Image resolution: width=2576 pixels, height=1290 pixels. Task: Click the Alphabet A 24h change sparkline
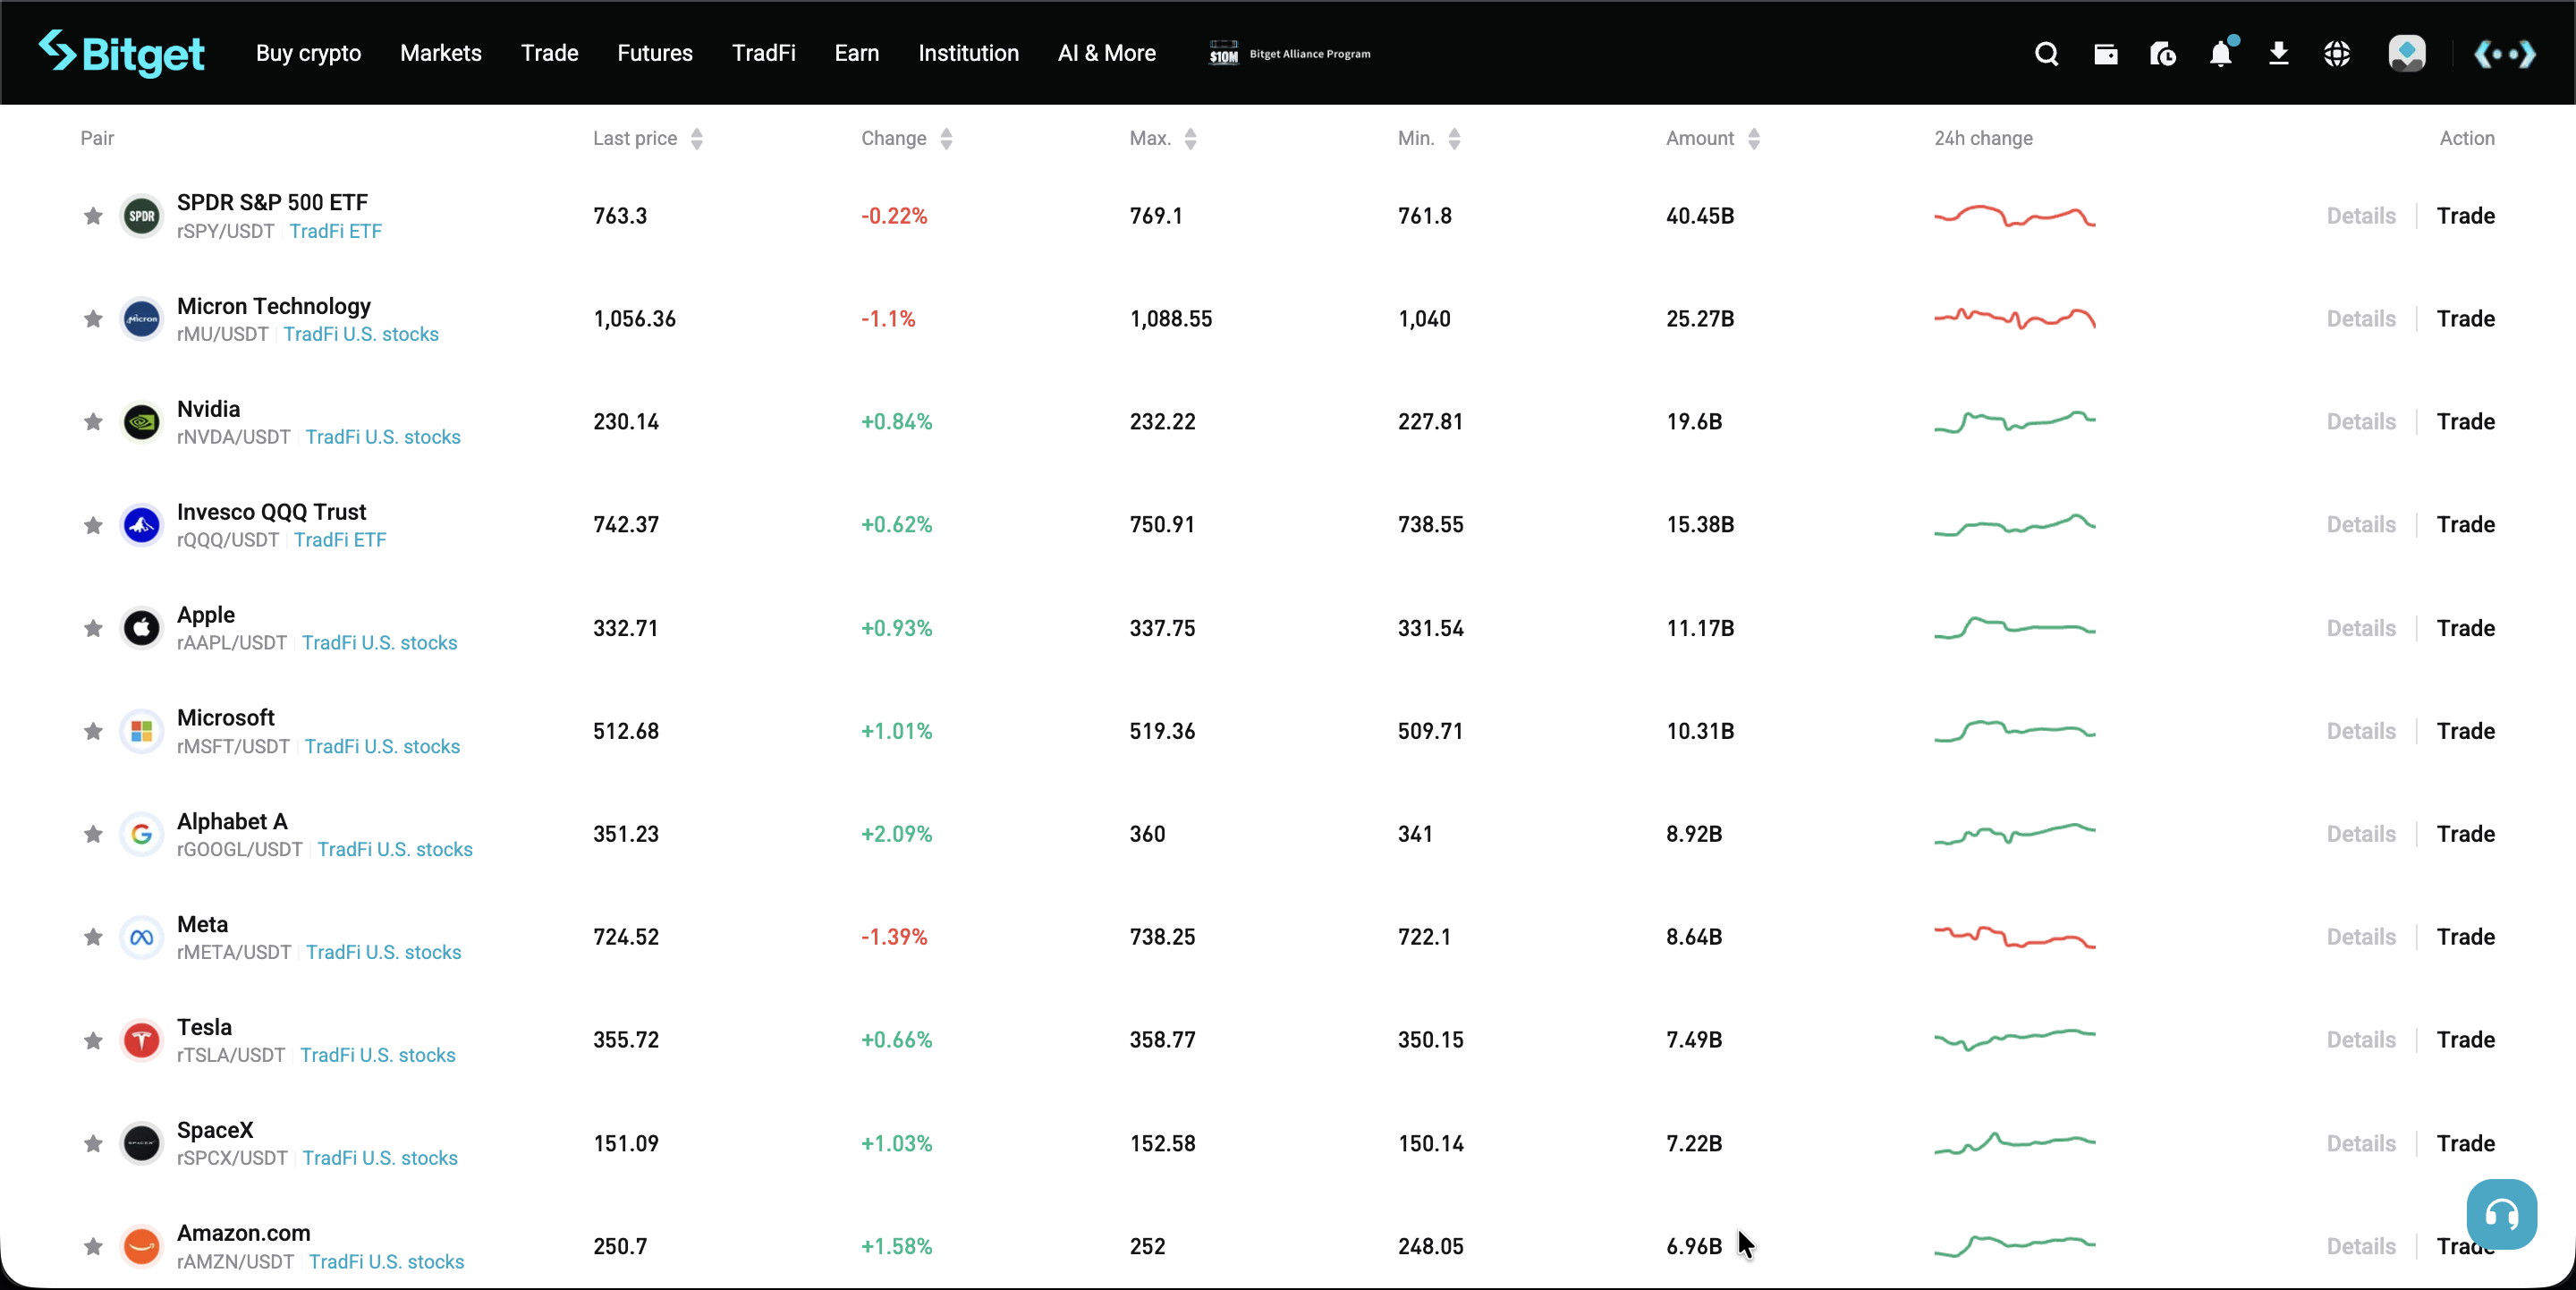click(x=2014, y=834)
